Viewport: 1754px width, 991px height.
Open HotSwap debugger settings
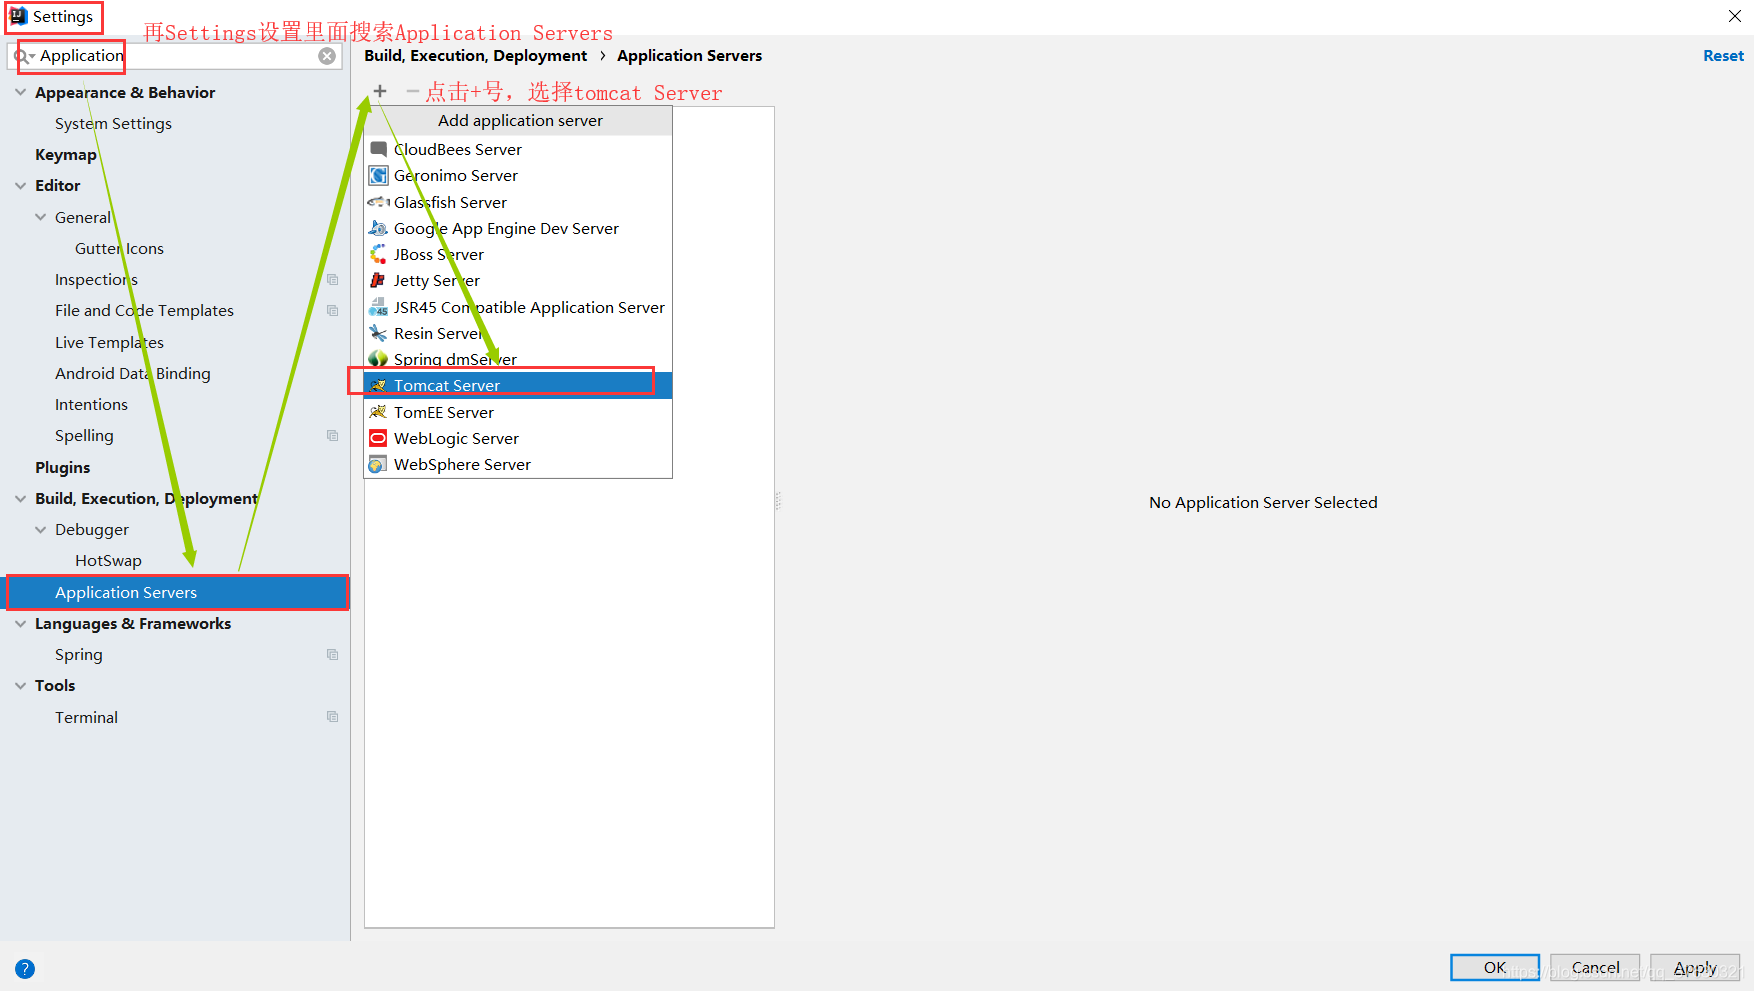coord(108,560)
